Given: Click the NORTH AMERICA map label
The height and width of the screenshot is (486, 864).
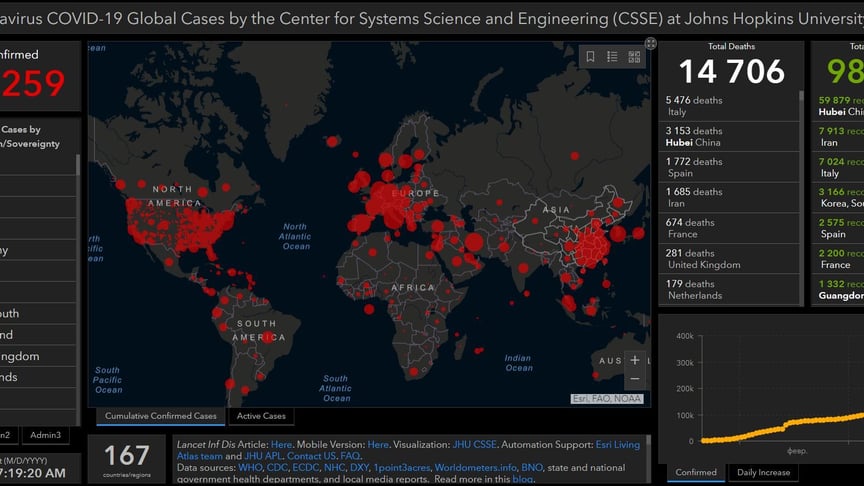Looking at the screenshot, I should coord(174,196).
